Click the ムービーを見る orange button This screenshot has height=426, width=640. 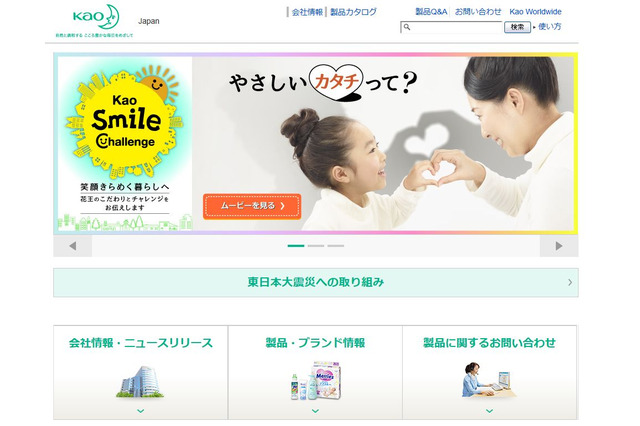[x=252, y=206]
